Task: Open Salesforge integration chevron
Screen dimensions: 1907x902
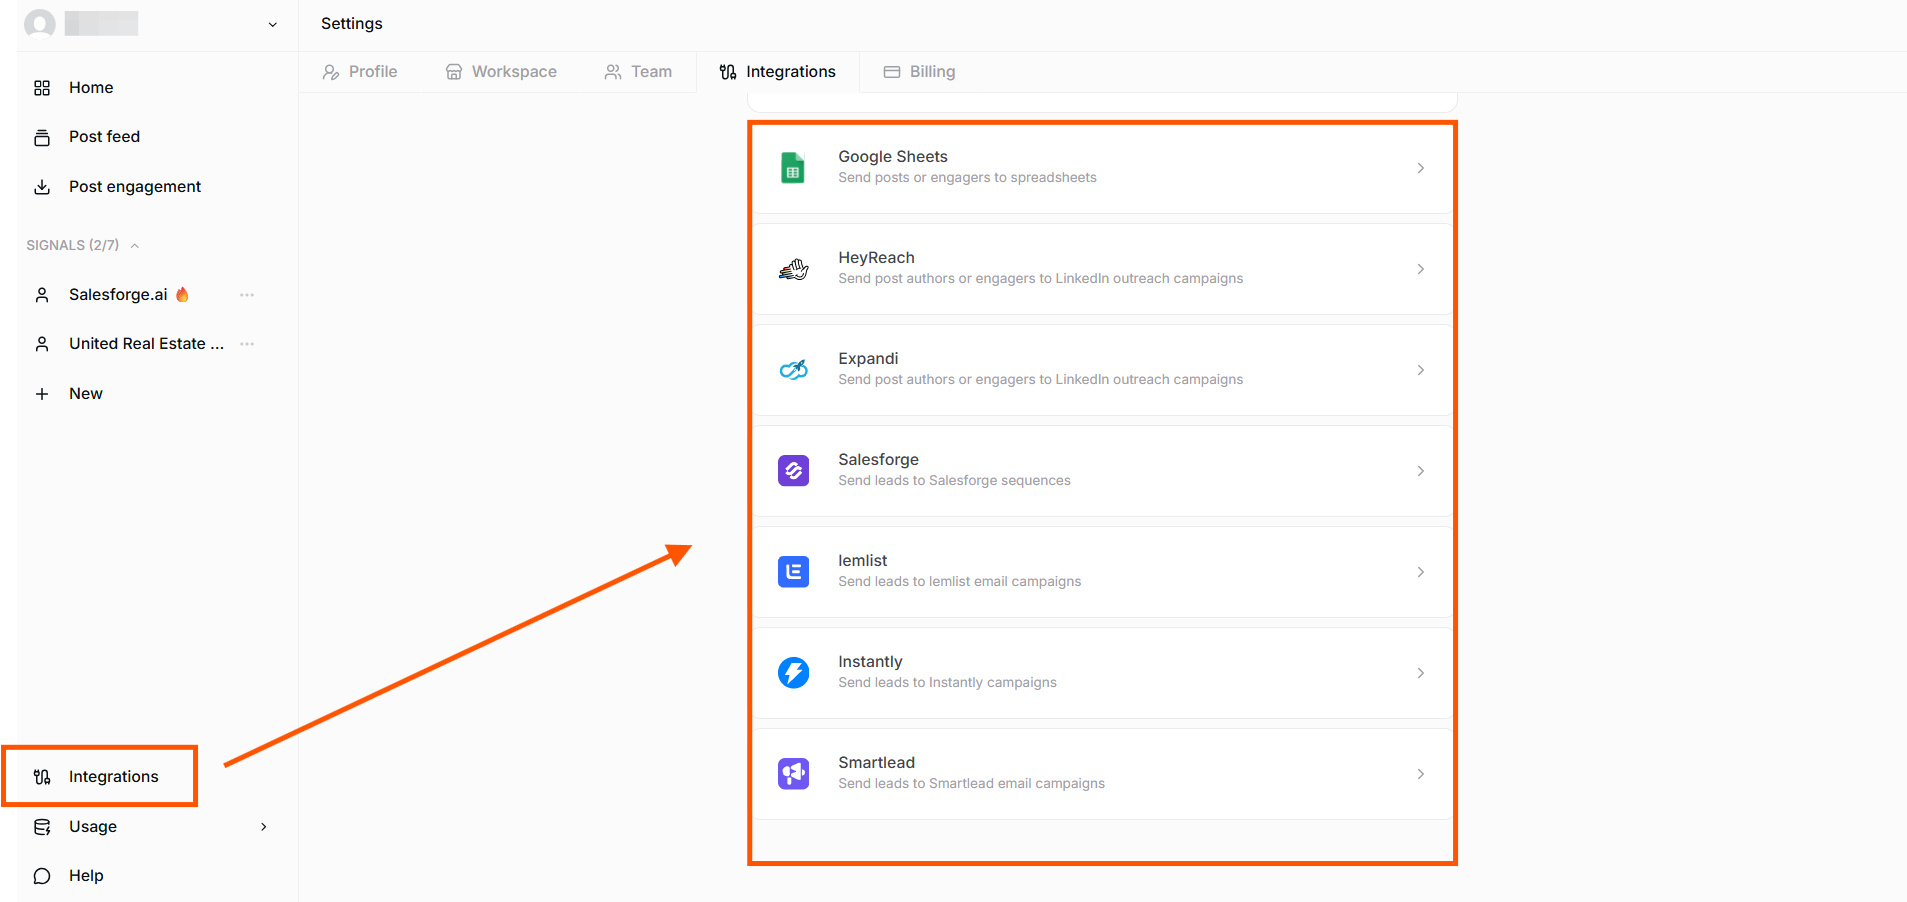Action: pos(1420,471)
